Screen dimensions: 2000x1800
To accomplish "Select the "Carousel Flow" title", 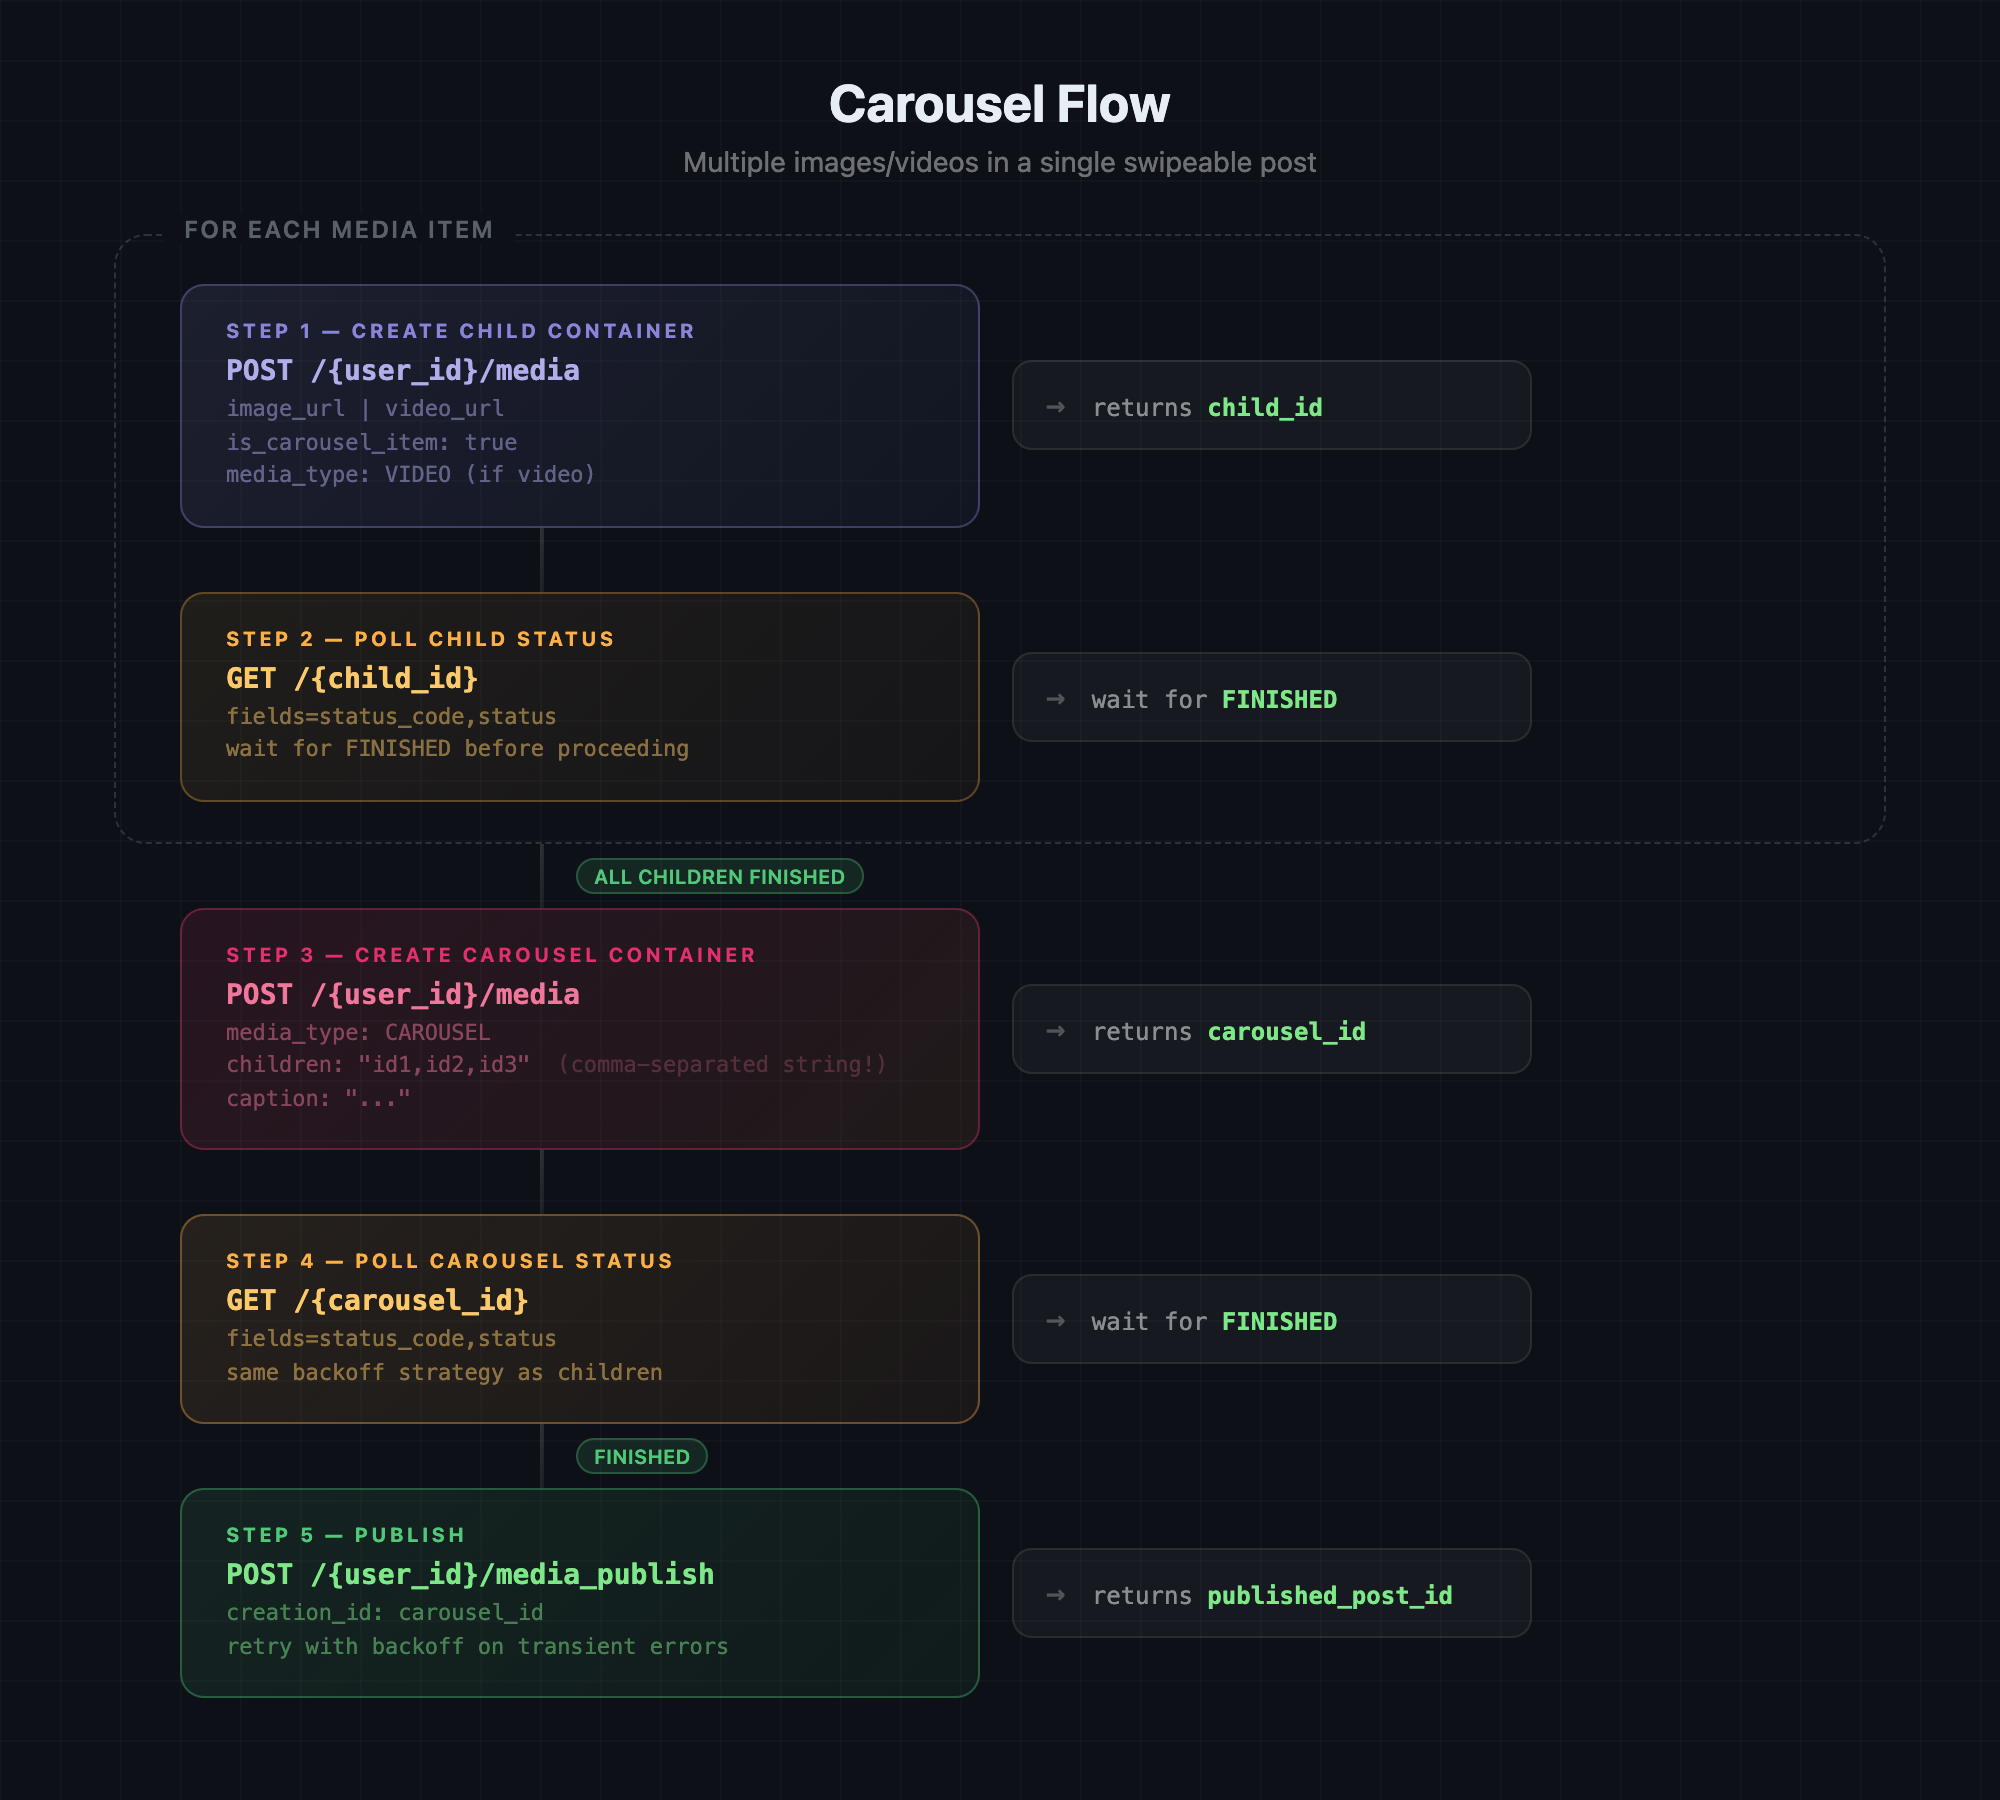I will (999, 105).
